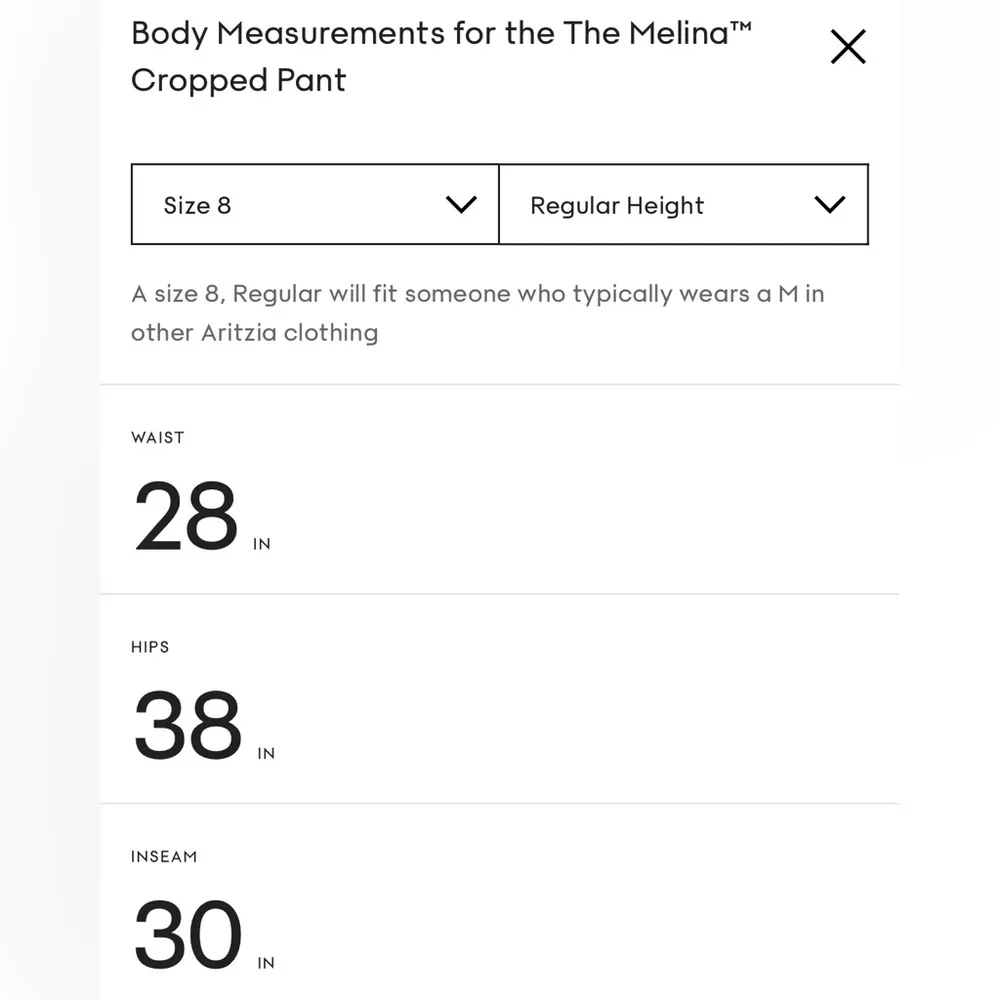This screenshot has height=1000, width=1000.
Task: Click the IN unit beside 38
Action: click(266, 754)
